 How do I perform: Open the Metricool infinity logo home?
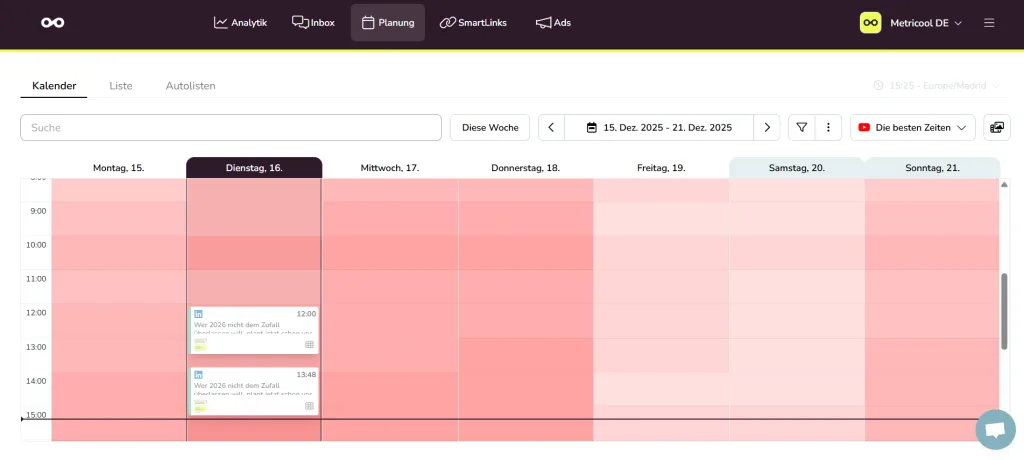pyautogui.click(x=52, y=23)
